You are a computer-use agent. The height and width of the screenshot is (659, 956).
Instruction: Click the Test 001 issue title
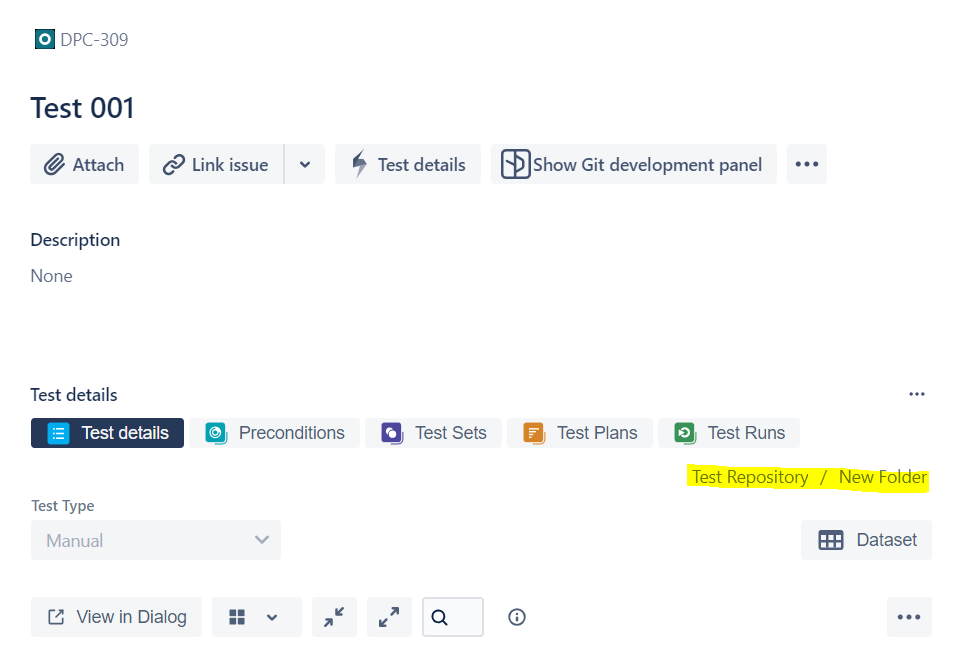click(x=82, y=108)
